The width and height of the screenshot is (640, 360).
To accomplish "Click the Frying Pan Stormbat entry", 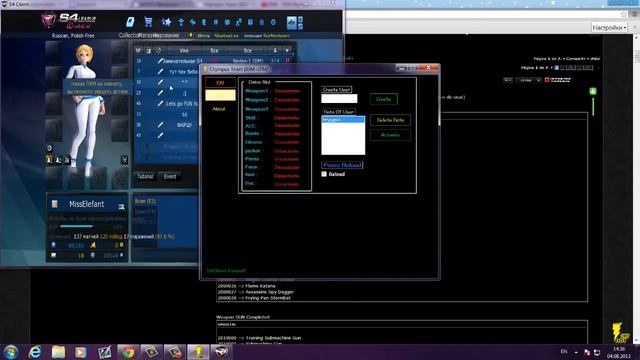I will 254,298.
